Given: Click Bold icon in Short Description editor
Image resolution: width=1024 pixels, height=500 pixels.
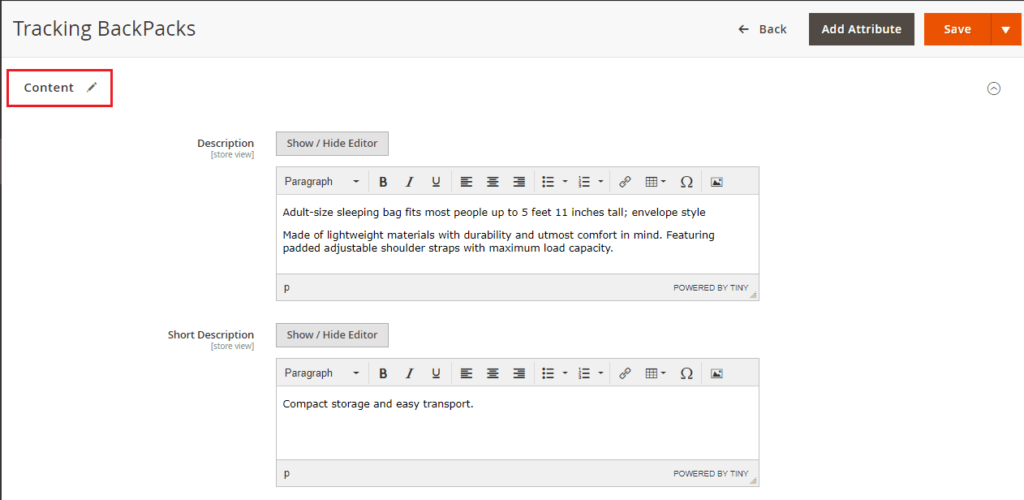Looking at the screenshot, I should (x=383, y=373).
